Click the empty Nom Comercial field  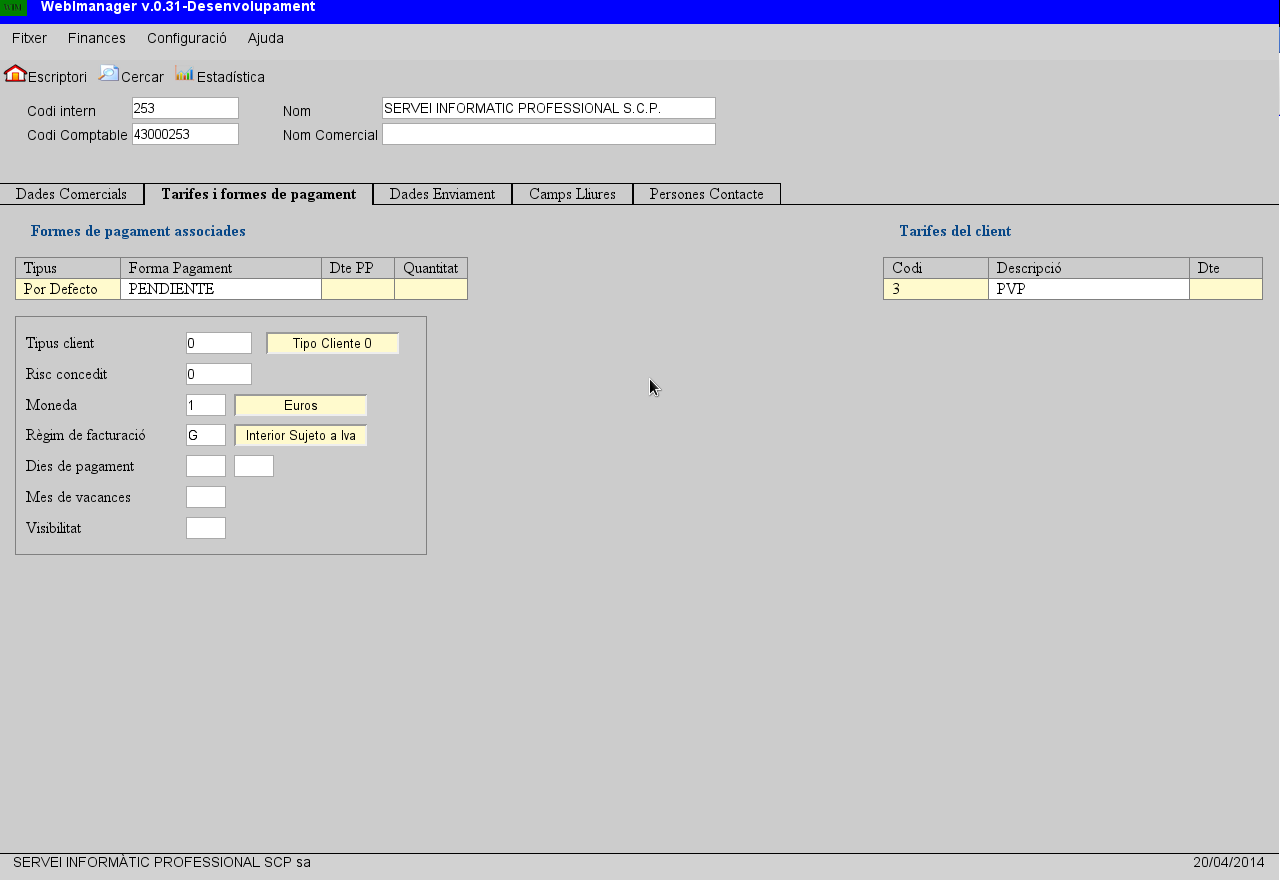pyautogui.click(x=548, y=133)
